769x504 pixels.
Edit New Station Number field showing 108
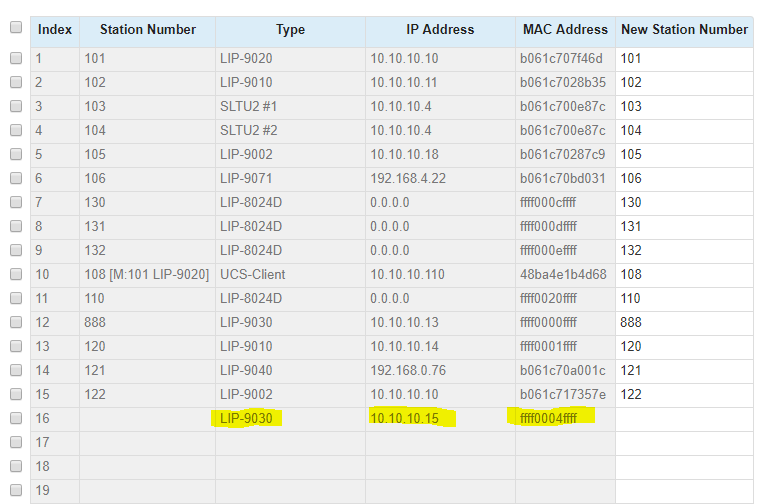tap(684, 275)
